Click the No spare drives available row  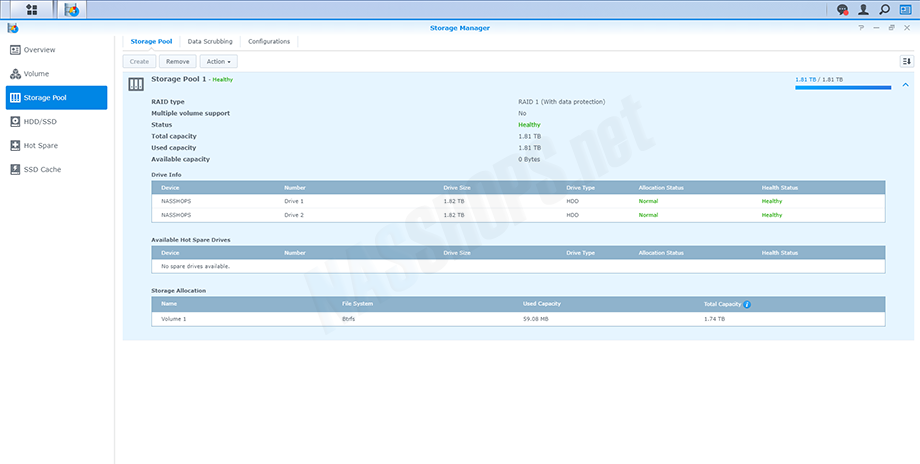coord(518,266)
